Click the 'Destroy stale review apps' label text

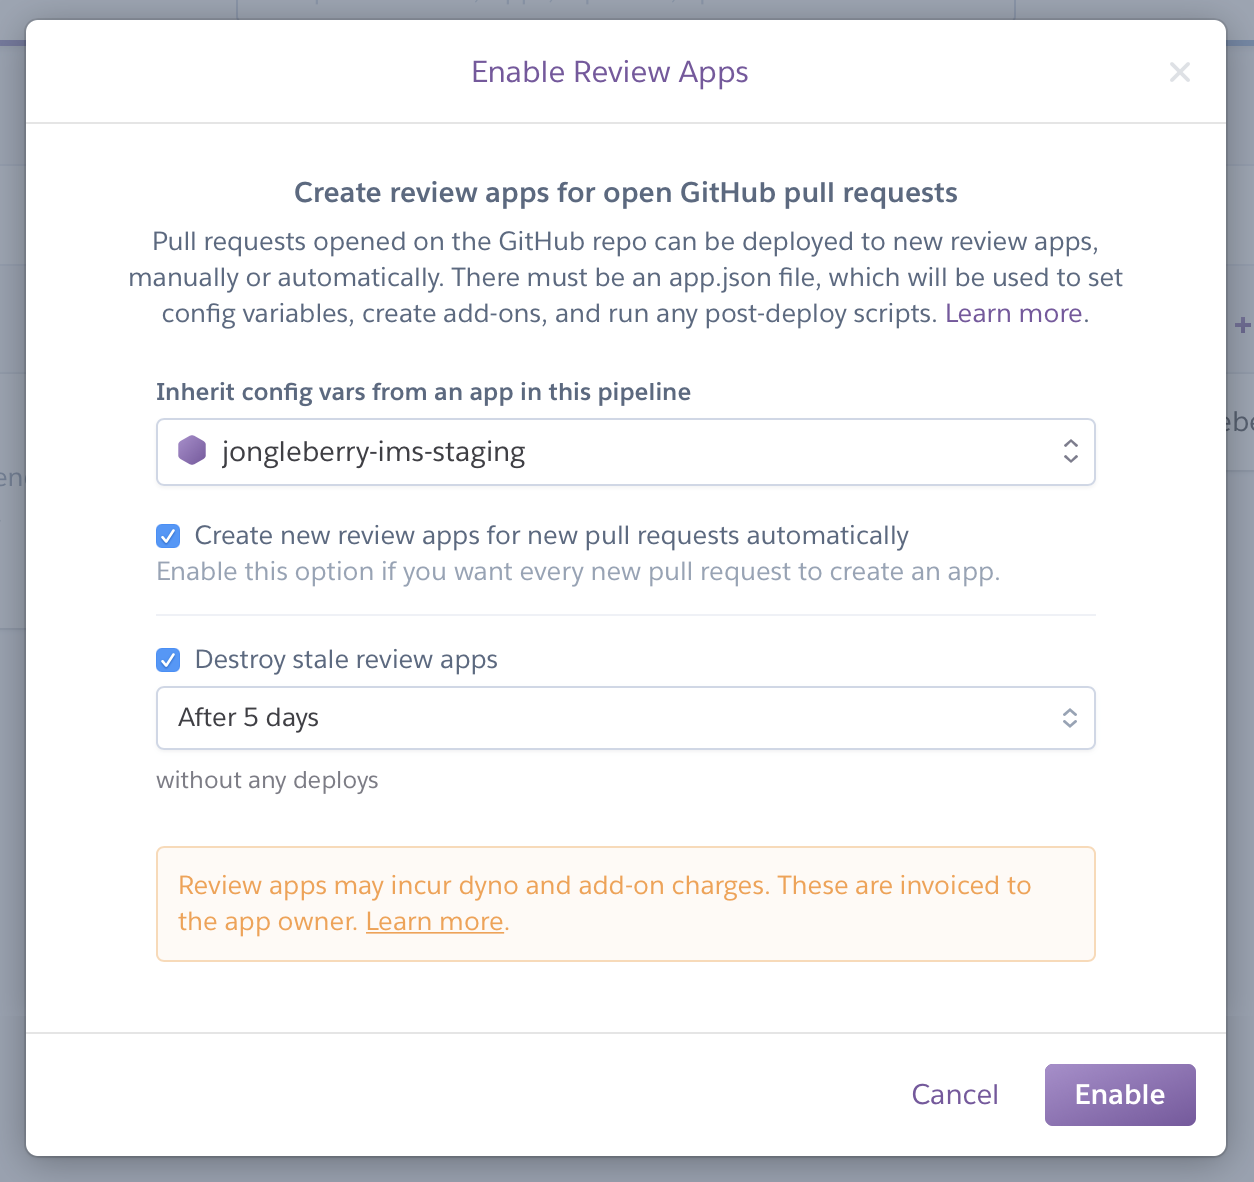point(346,660)
